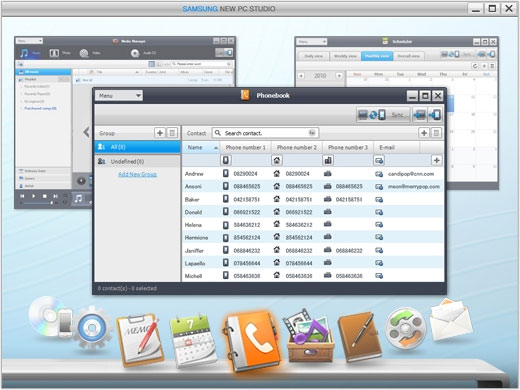Launch the media converter reel dock icon
This screenshot has width=520, height=390.
tap(405, 328)
